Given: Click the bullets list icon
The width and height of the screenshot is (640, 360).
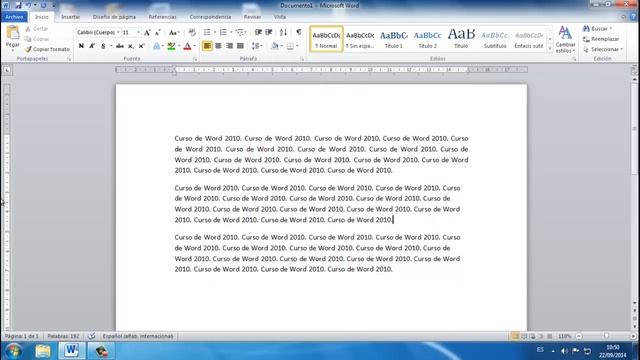Looking at the screenshot, I should pos(207,32).
